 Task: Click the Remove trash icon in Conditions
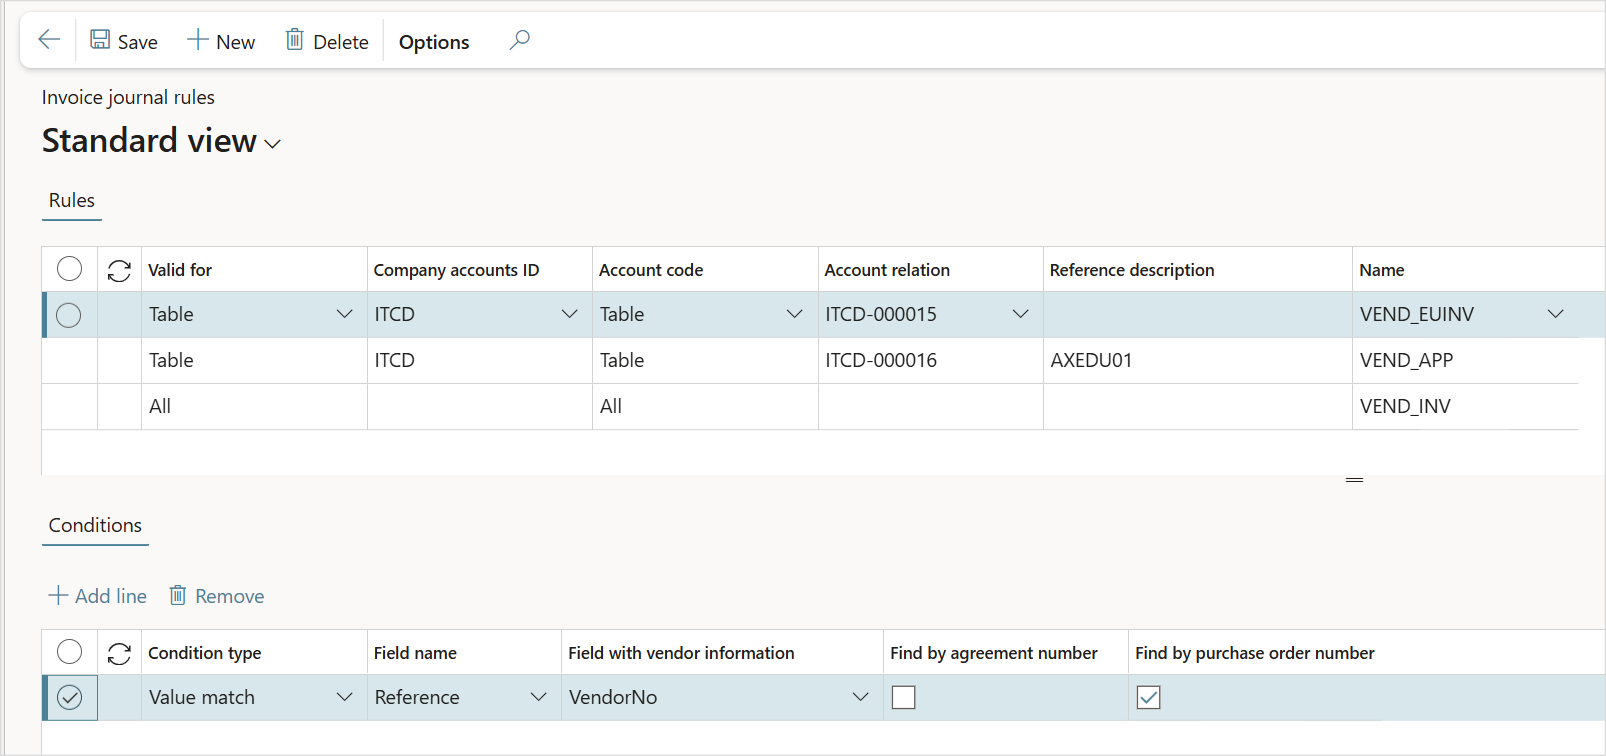178,596
